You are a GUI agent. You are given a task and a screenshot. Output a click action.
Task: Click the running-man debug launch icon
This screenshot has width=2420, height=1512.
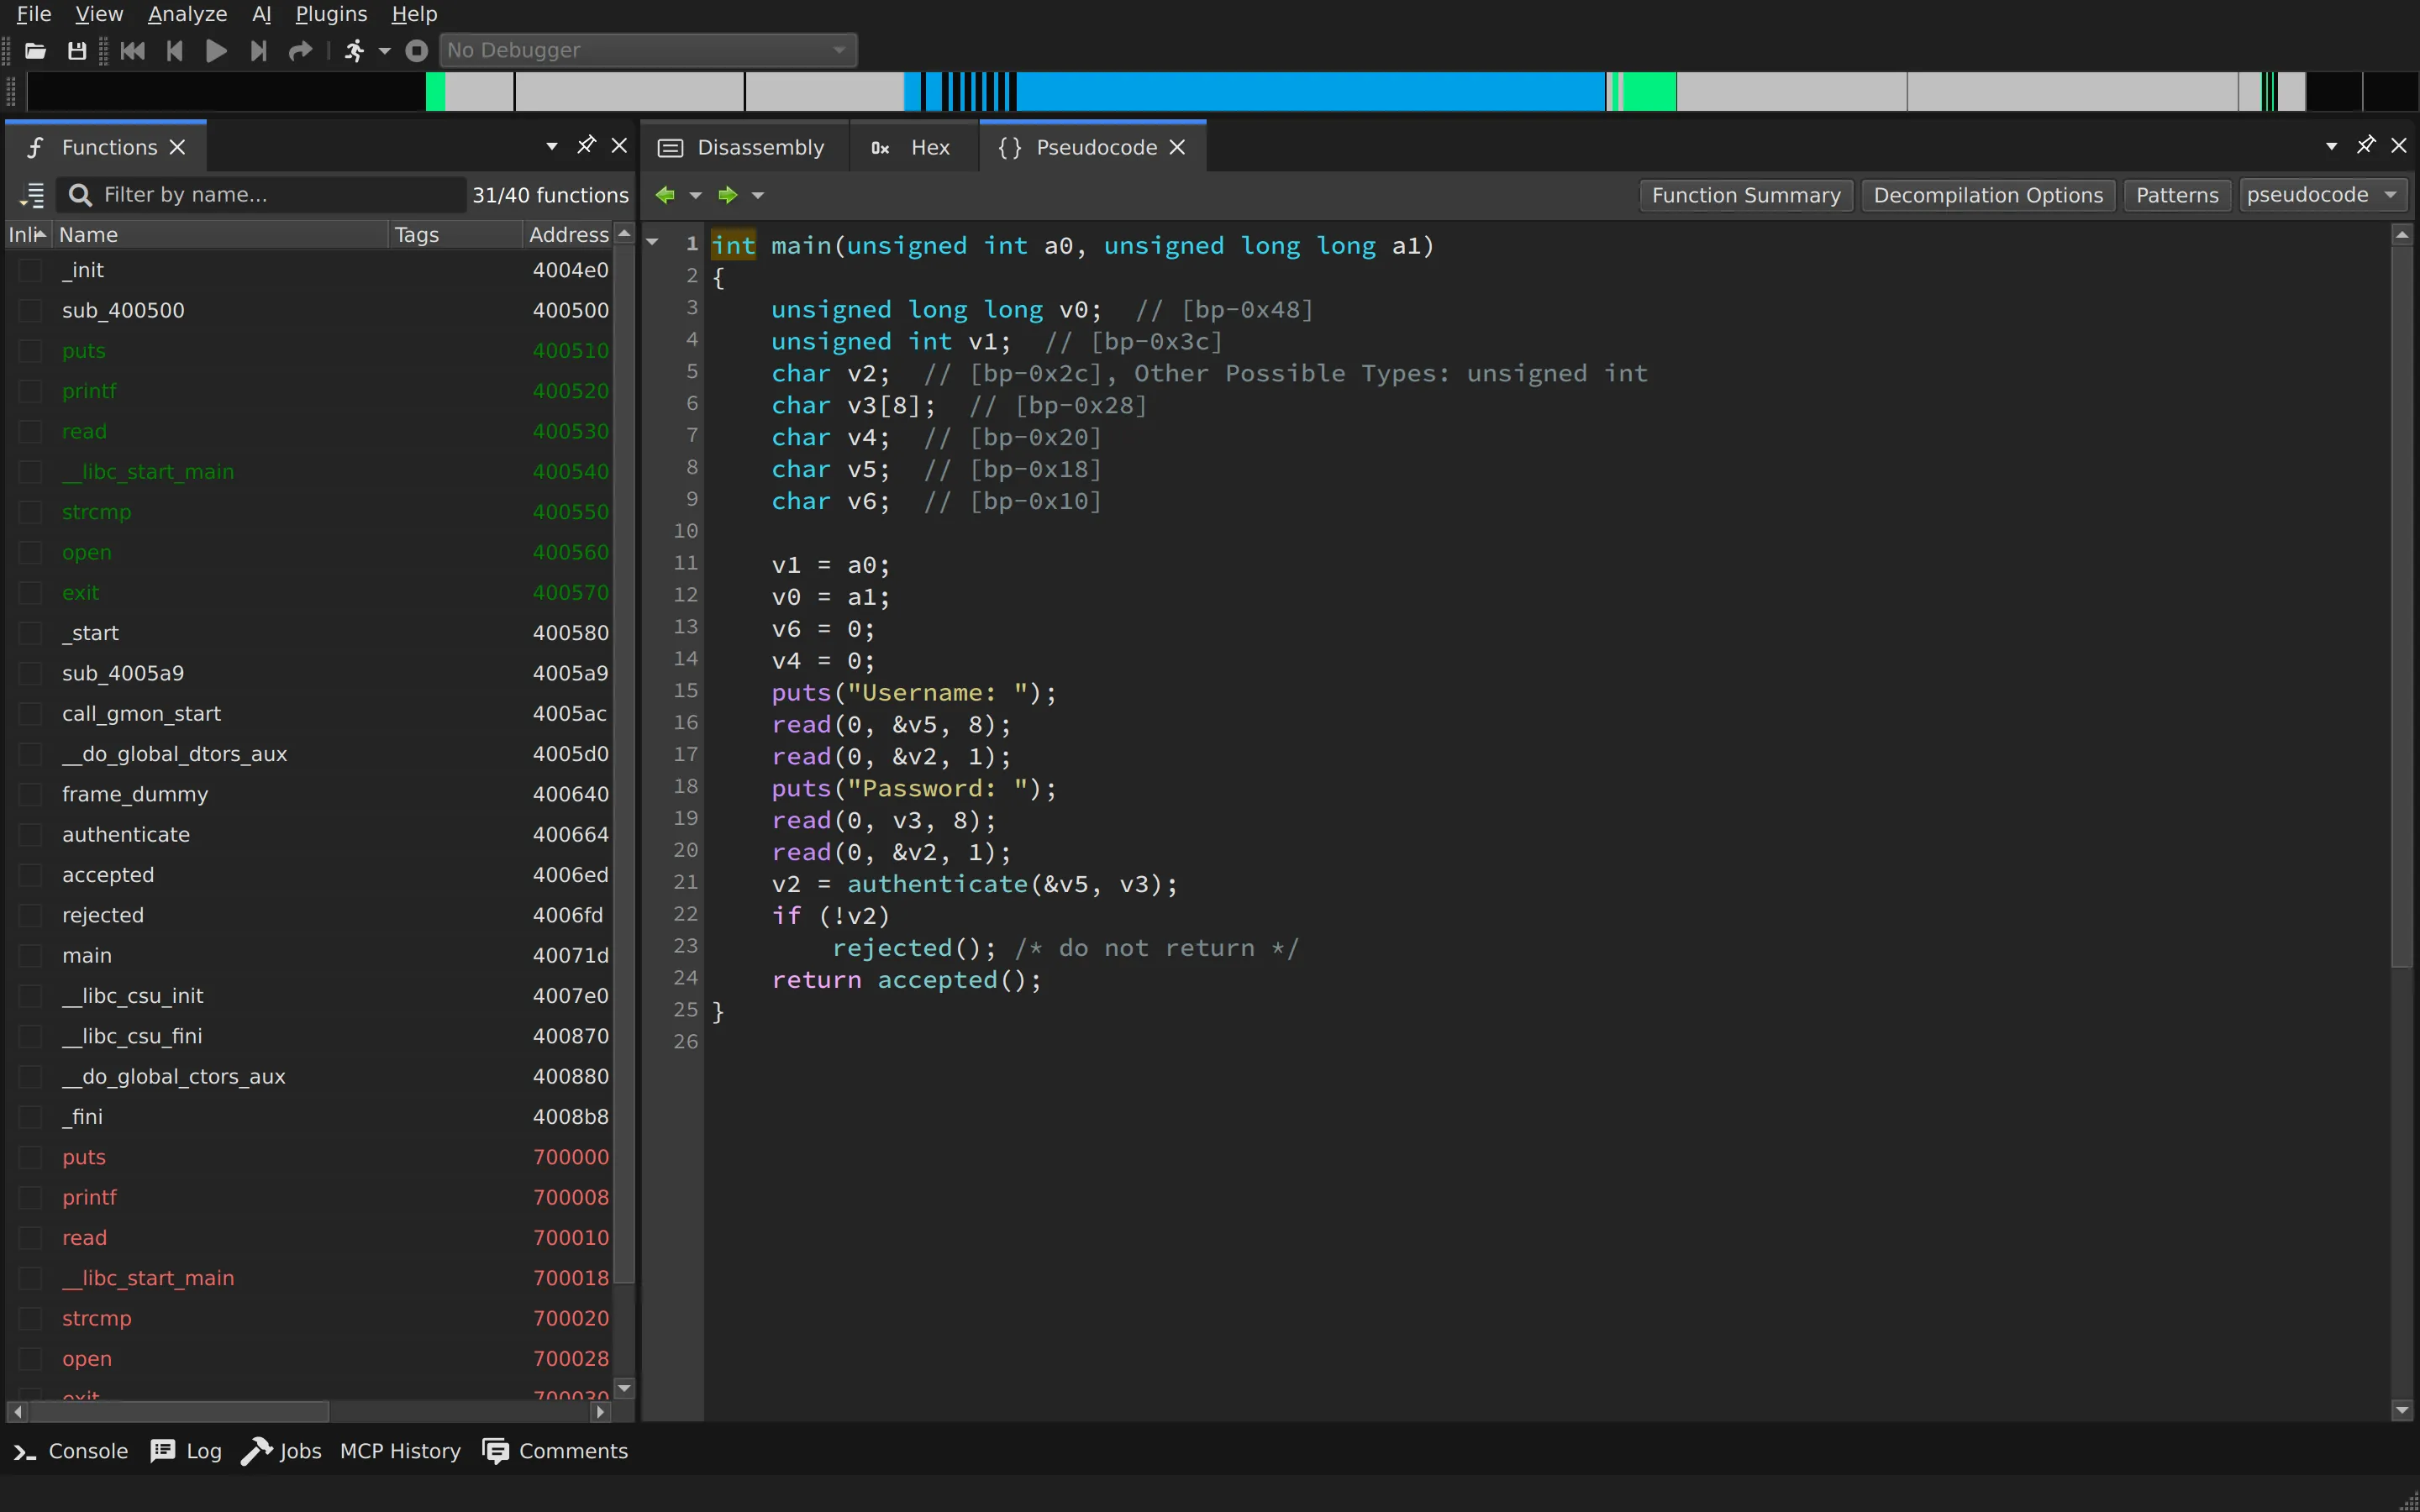pyautogui.click(x=354, y=50)
